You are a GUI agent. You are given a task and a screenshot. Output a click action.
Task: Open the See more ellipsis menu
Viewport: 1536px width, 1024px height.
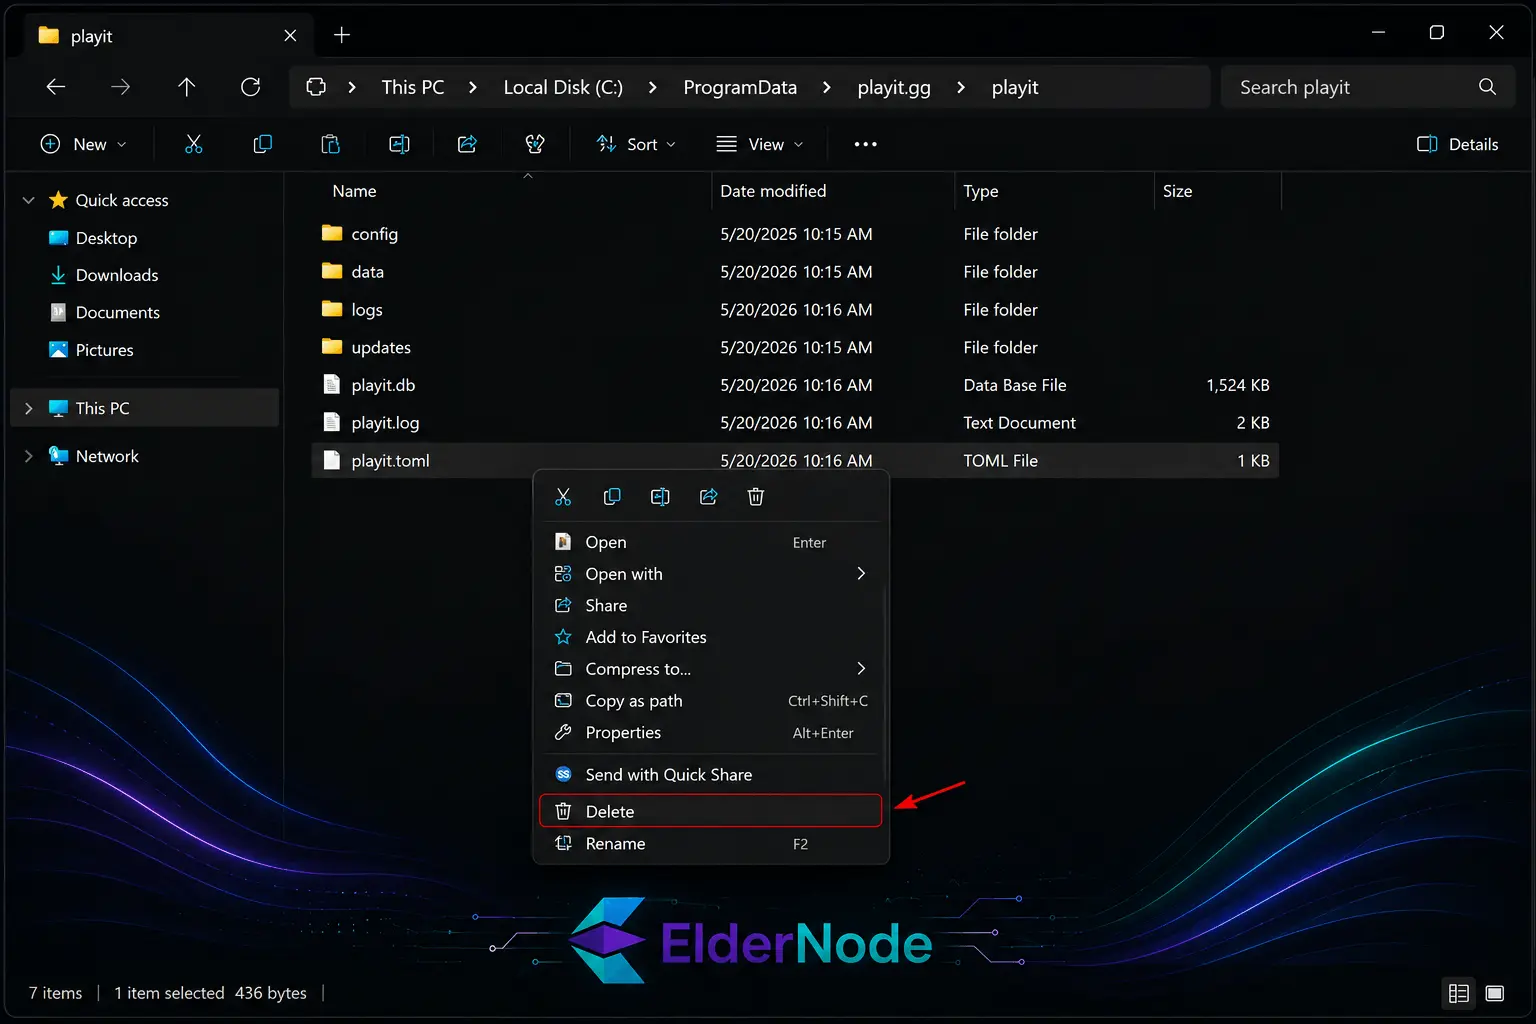coord(865,144)
